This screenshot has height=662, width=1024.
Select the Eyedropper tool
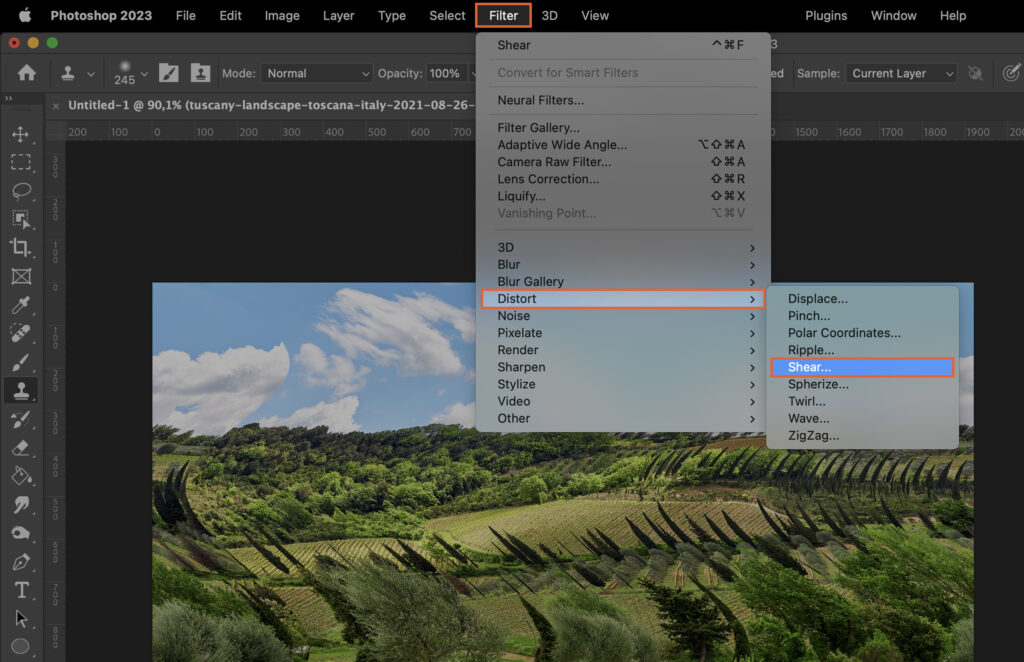click(22, 305)
